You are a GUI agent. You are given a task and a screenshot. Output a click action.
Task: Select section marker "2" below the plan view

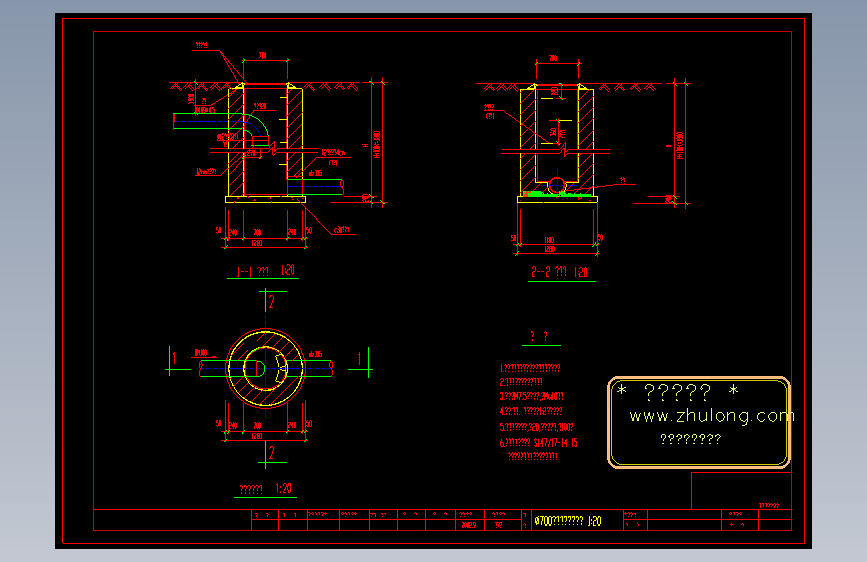[x=271, y=453]
